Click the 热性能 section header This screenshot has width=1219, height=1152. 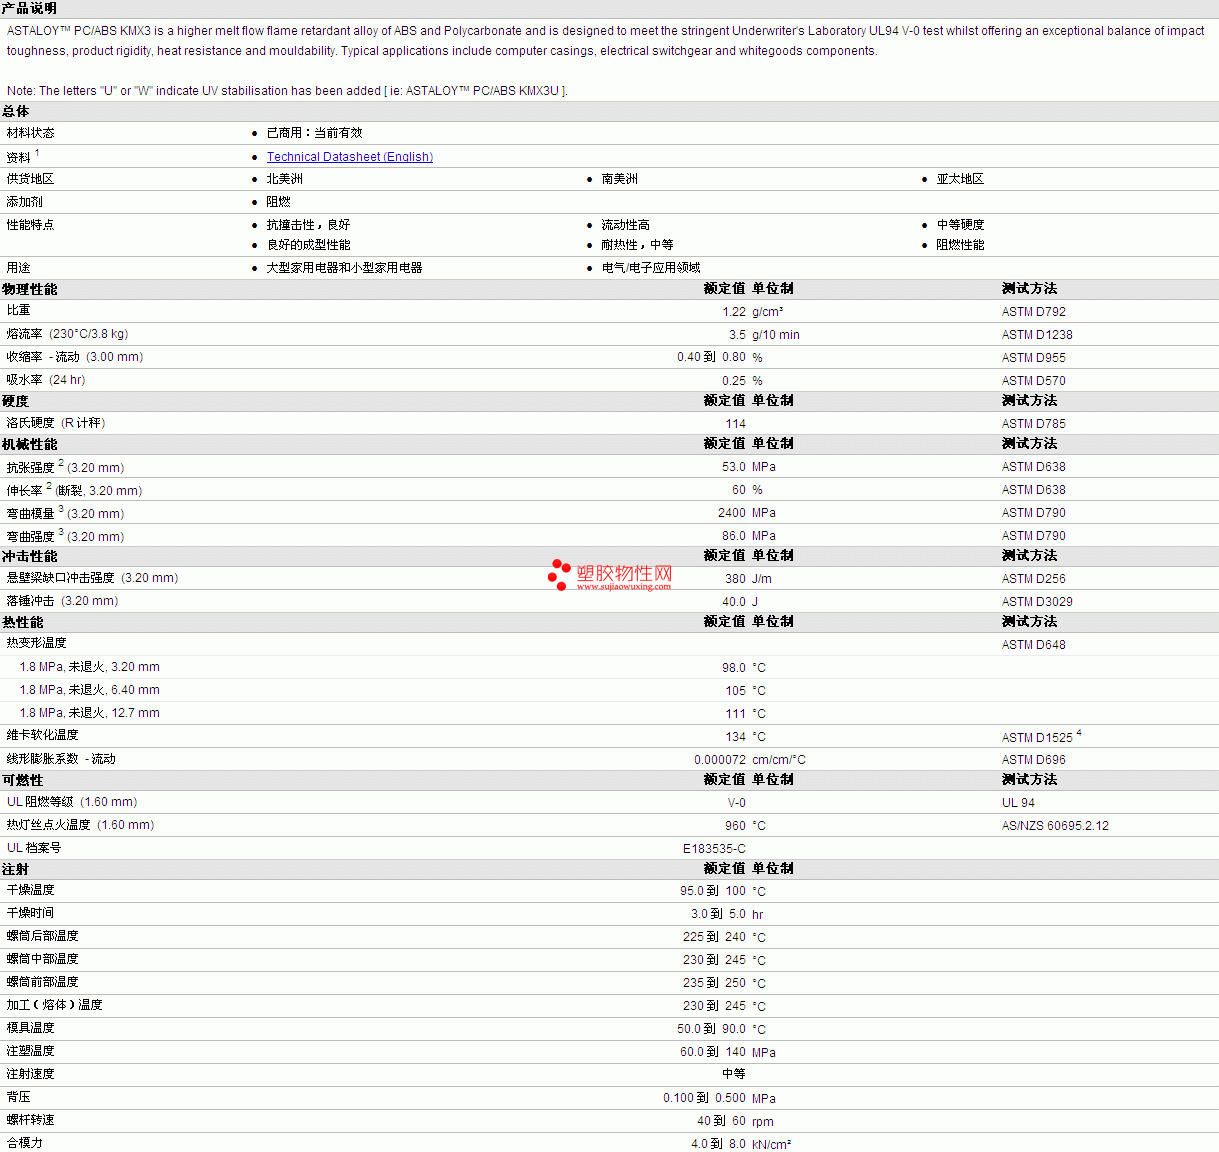click(23, 622)
